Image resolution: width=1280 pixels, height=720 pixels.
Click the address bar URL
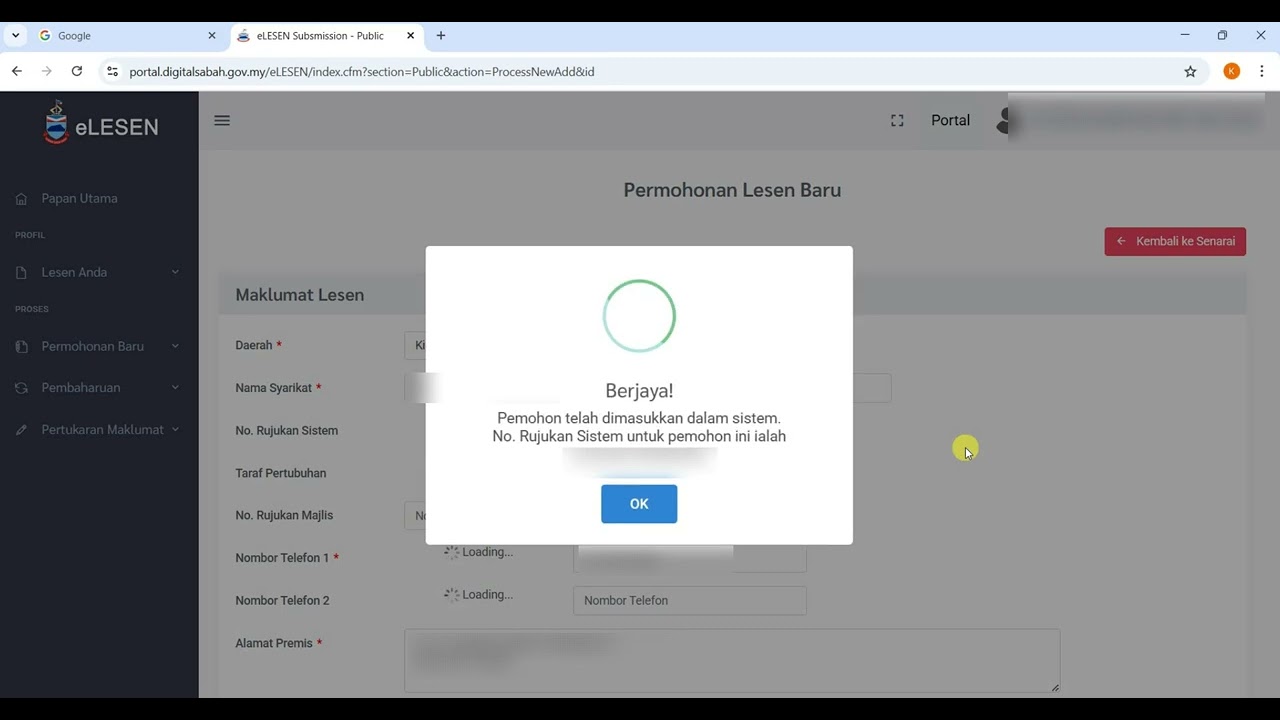click(362, 72)
